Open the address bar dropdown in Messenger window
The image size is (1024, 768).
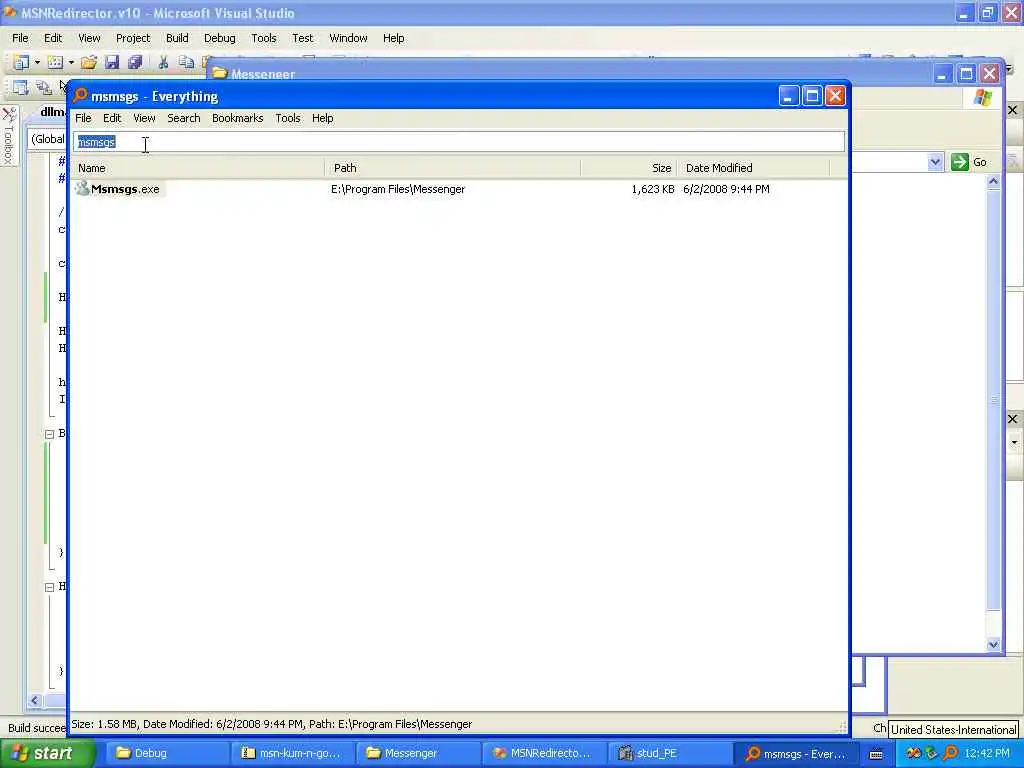click(x=935, y=162)
